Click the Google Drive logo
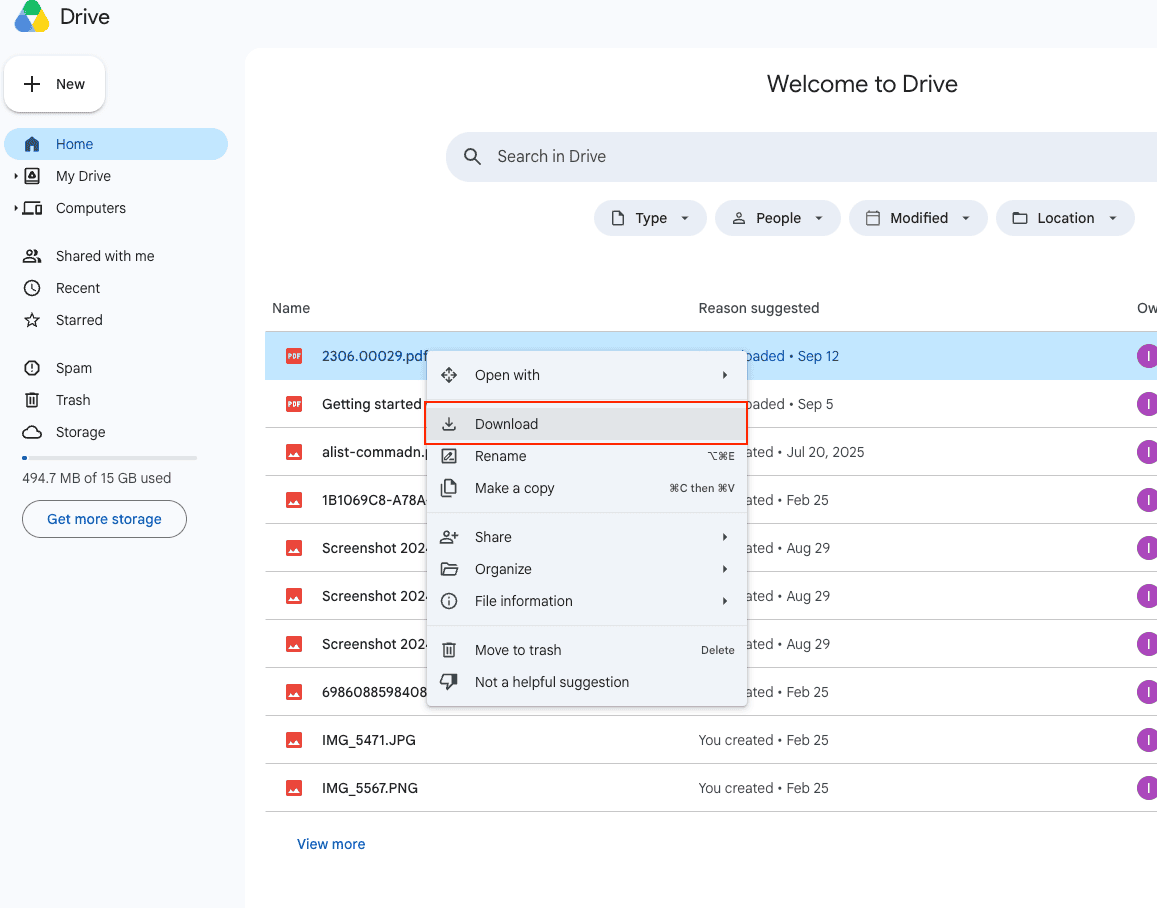 pyautogui.click(x=32, y=16)
